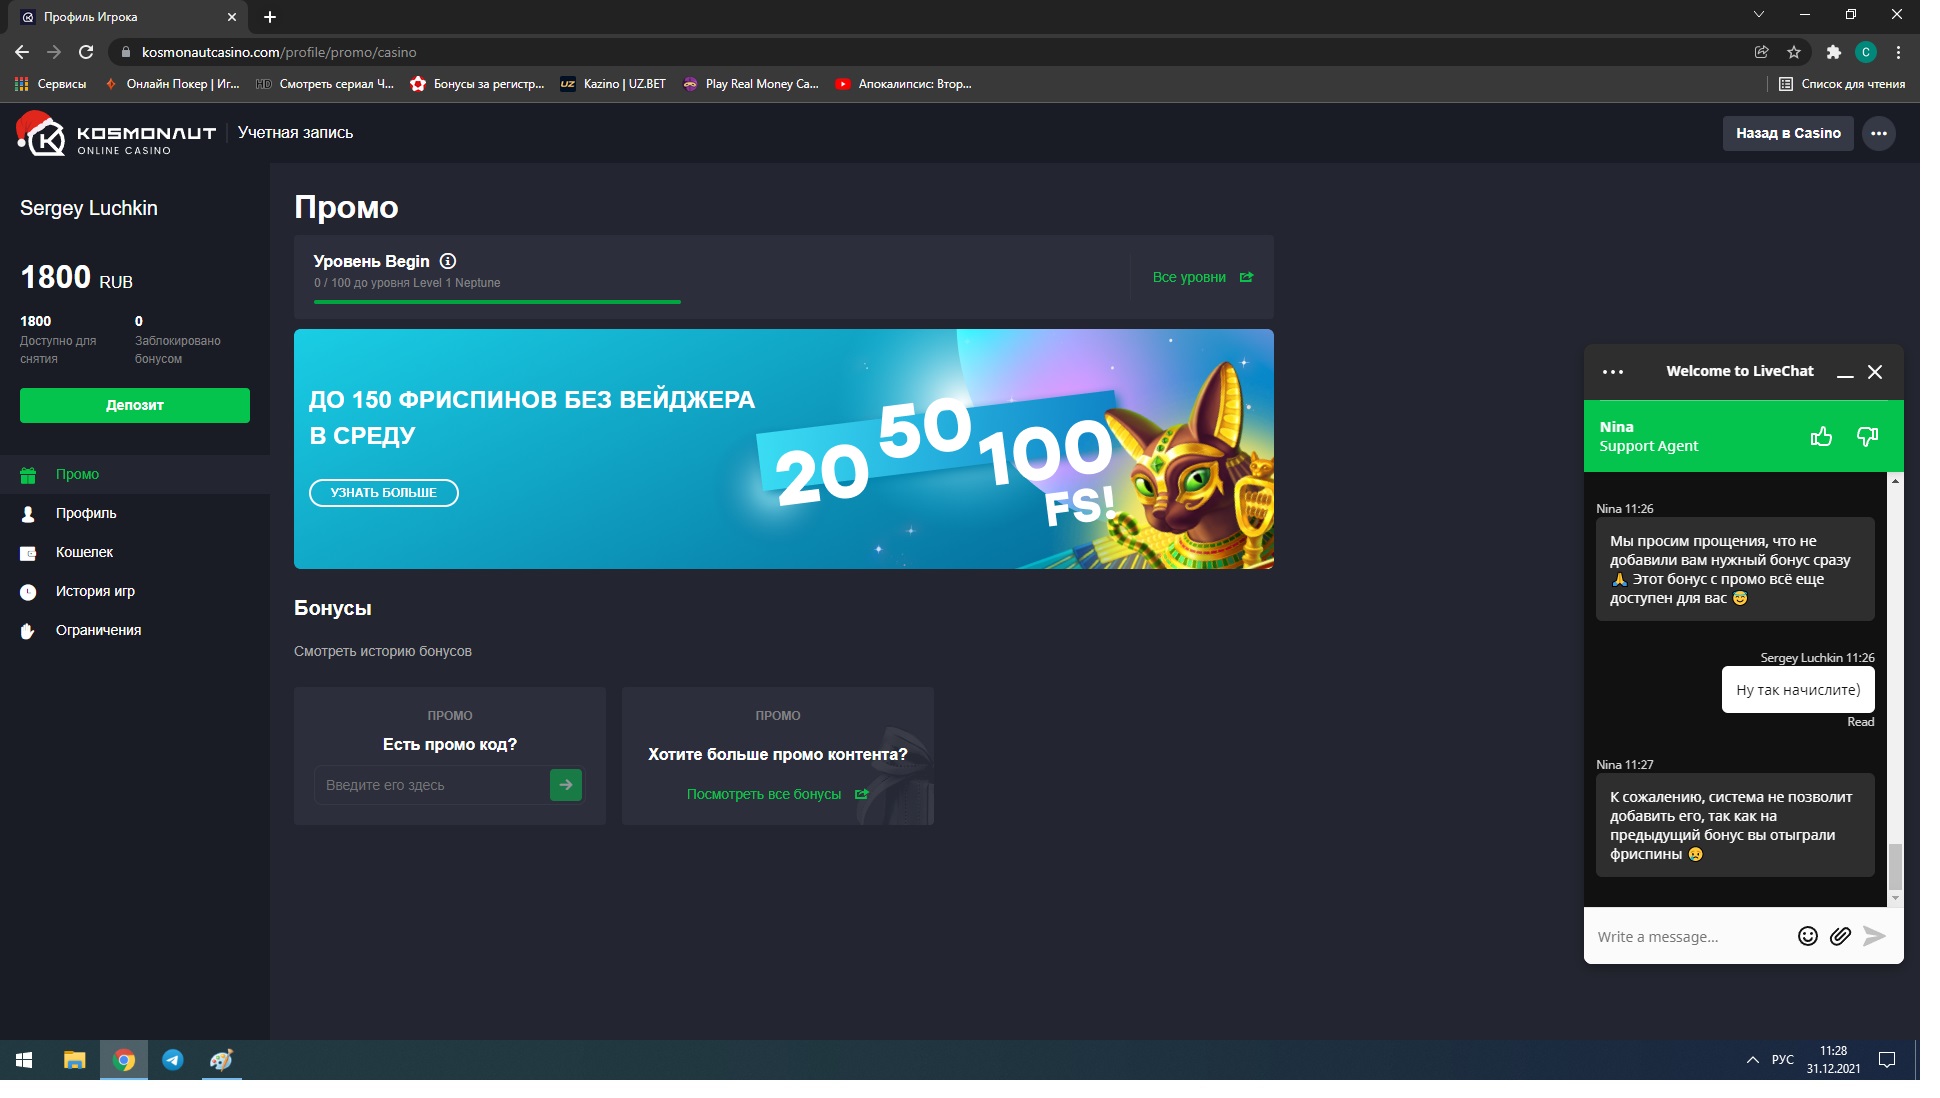Open Telegram from taskbar
1940x1098 pixels.
pos(173,1060)
